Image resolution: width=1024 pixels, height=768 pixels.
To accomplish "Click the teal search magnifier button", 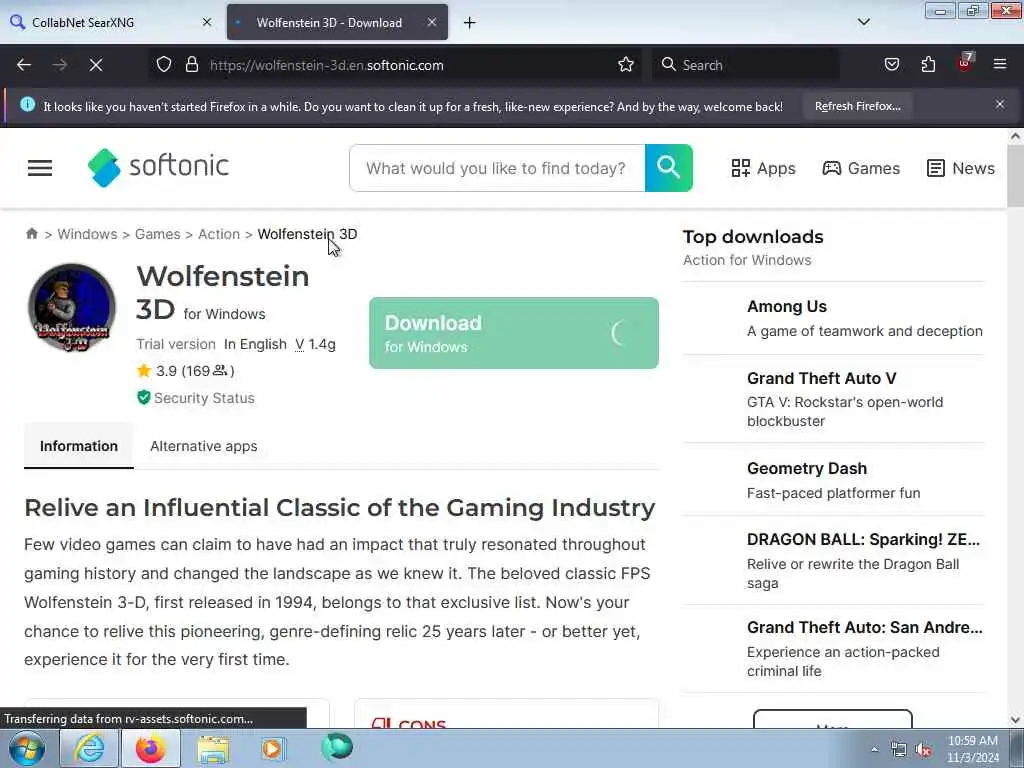I will [668, 168].
